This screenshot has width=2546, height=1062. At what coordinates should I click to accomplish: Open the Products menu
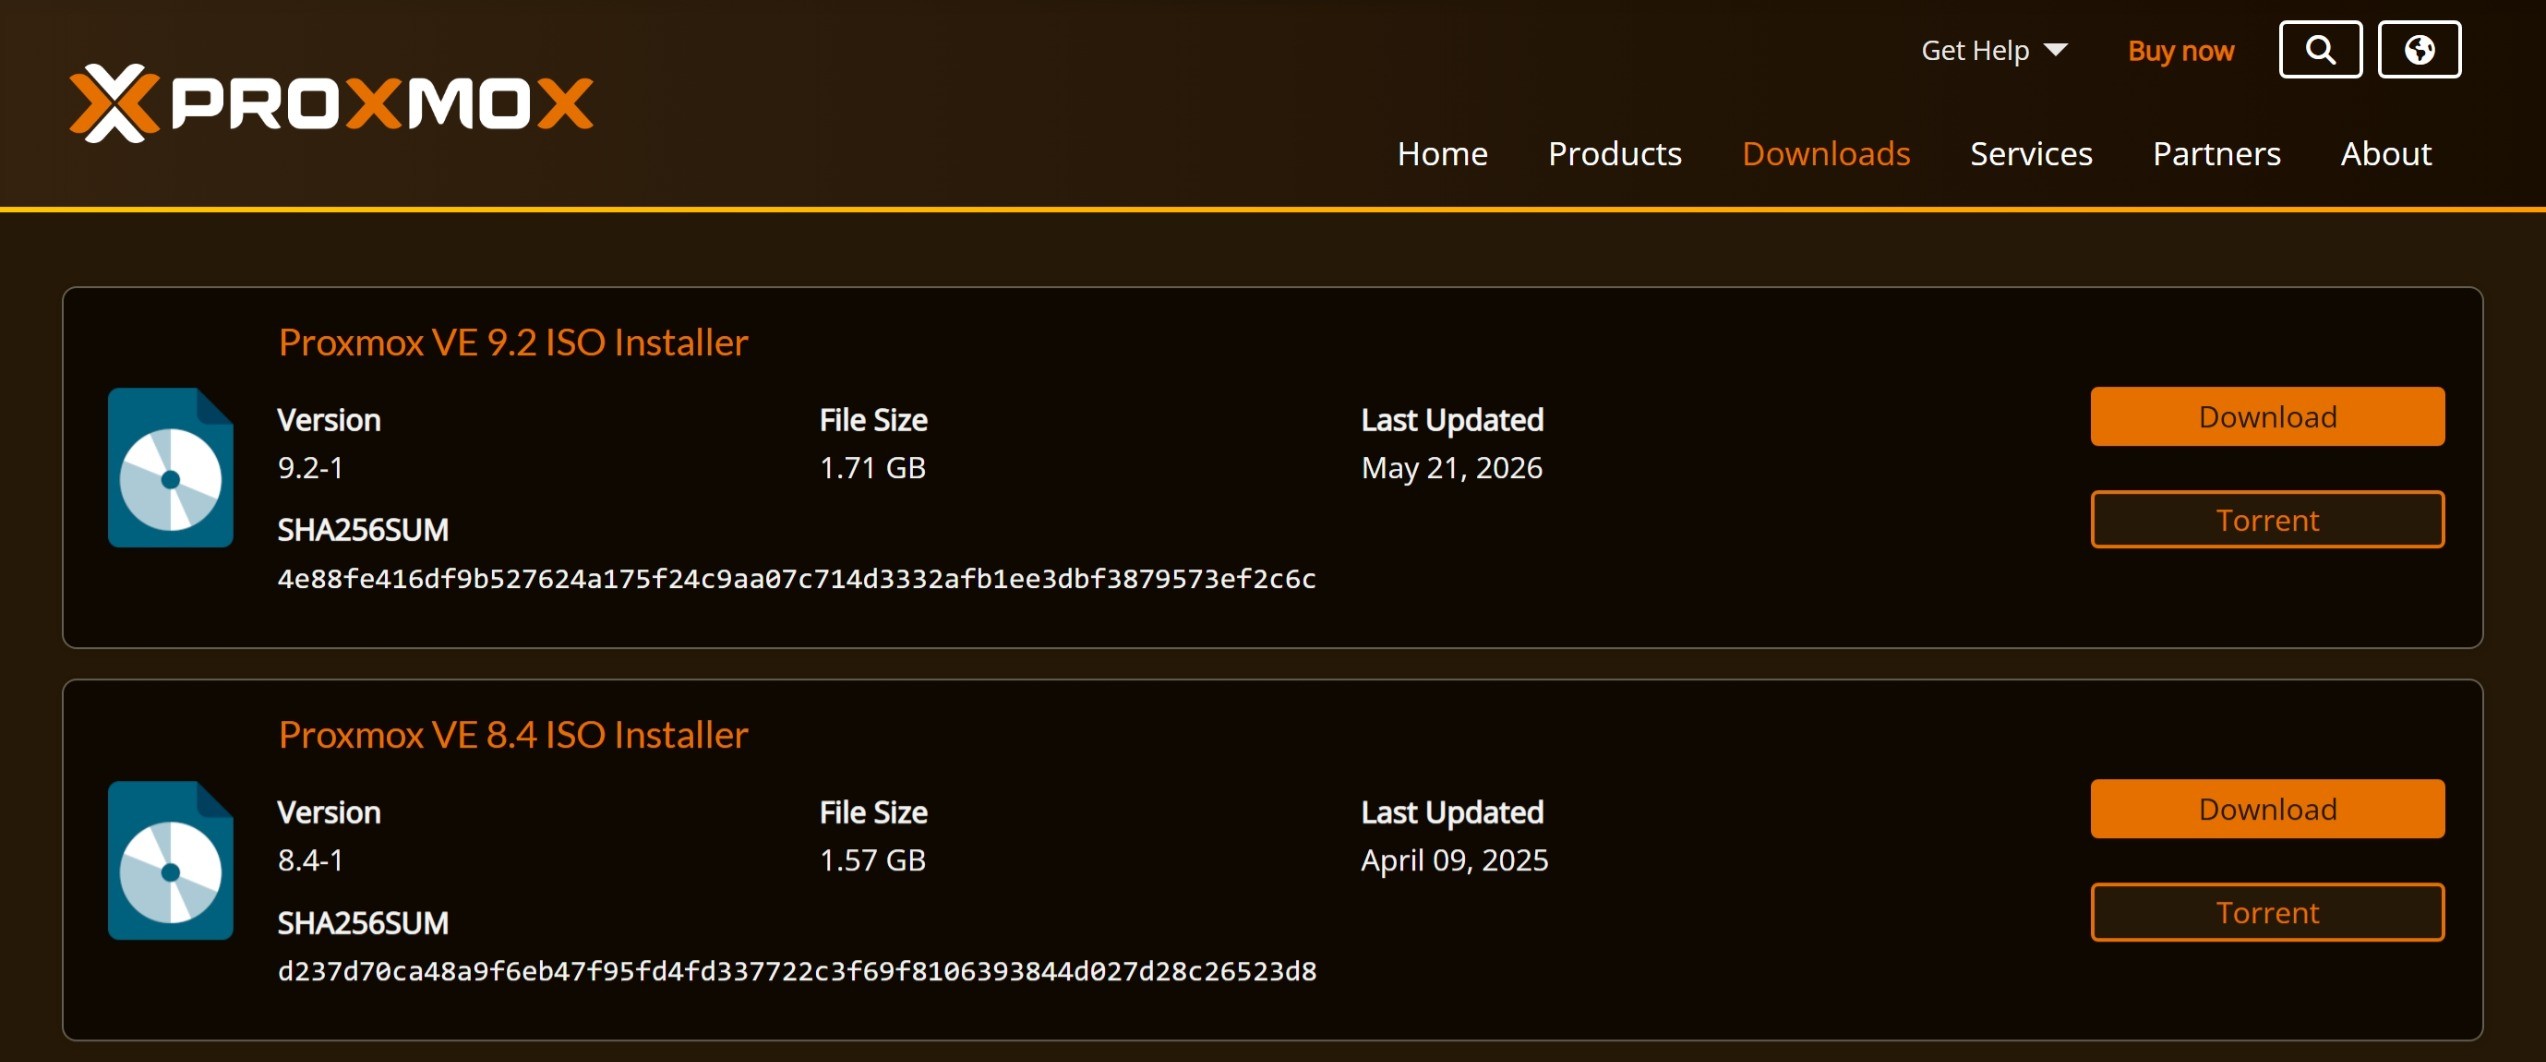[x=1614, y=153]
